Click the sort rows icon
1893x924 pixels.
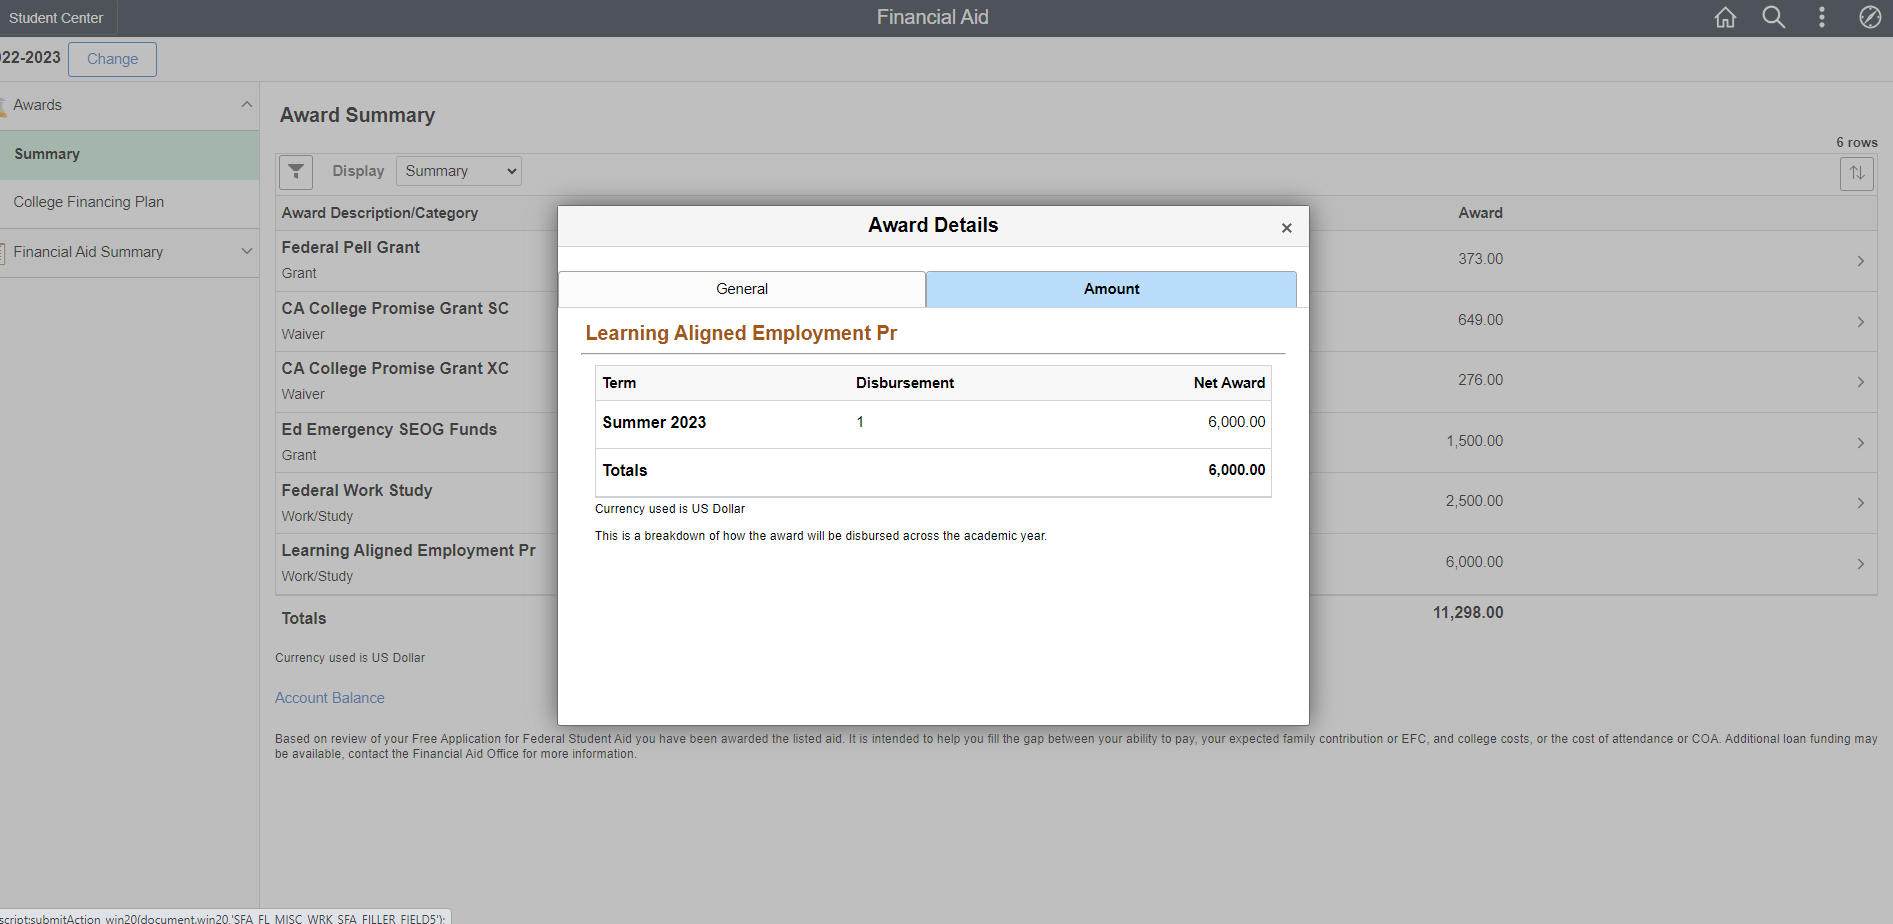1856,173
